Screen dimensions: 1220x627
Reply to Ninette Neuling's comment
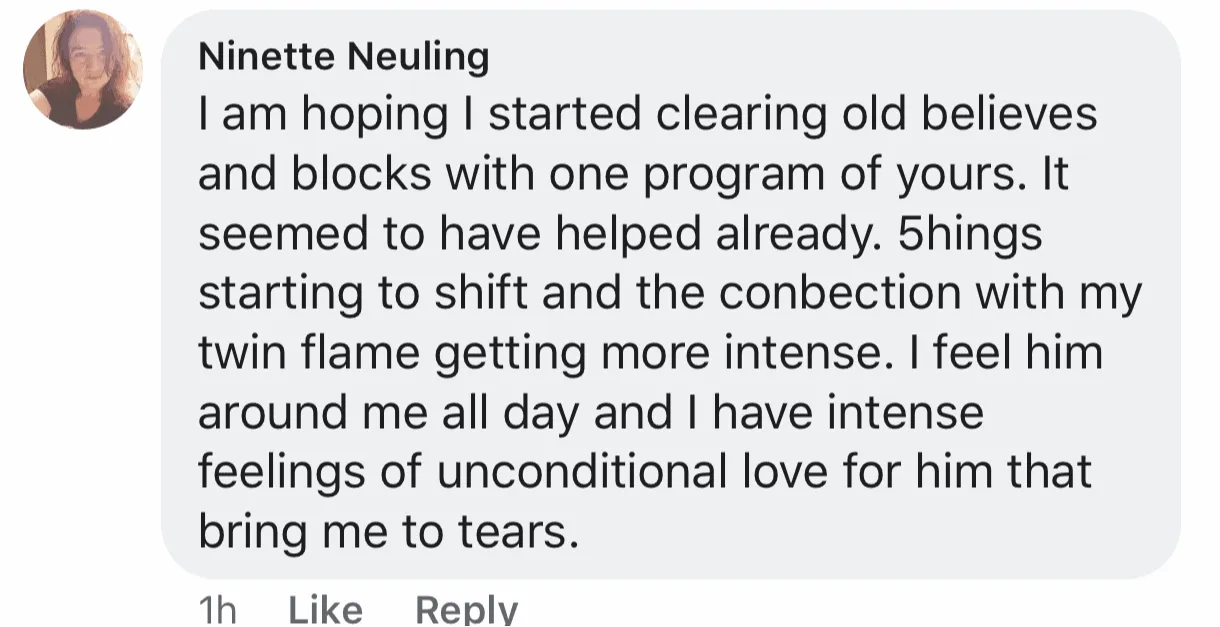[x=466, y=609]
